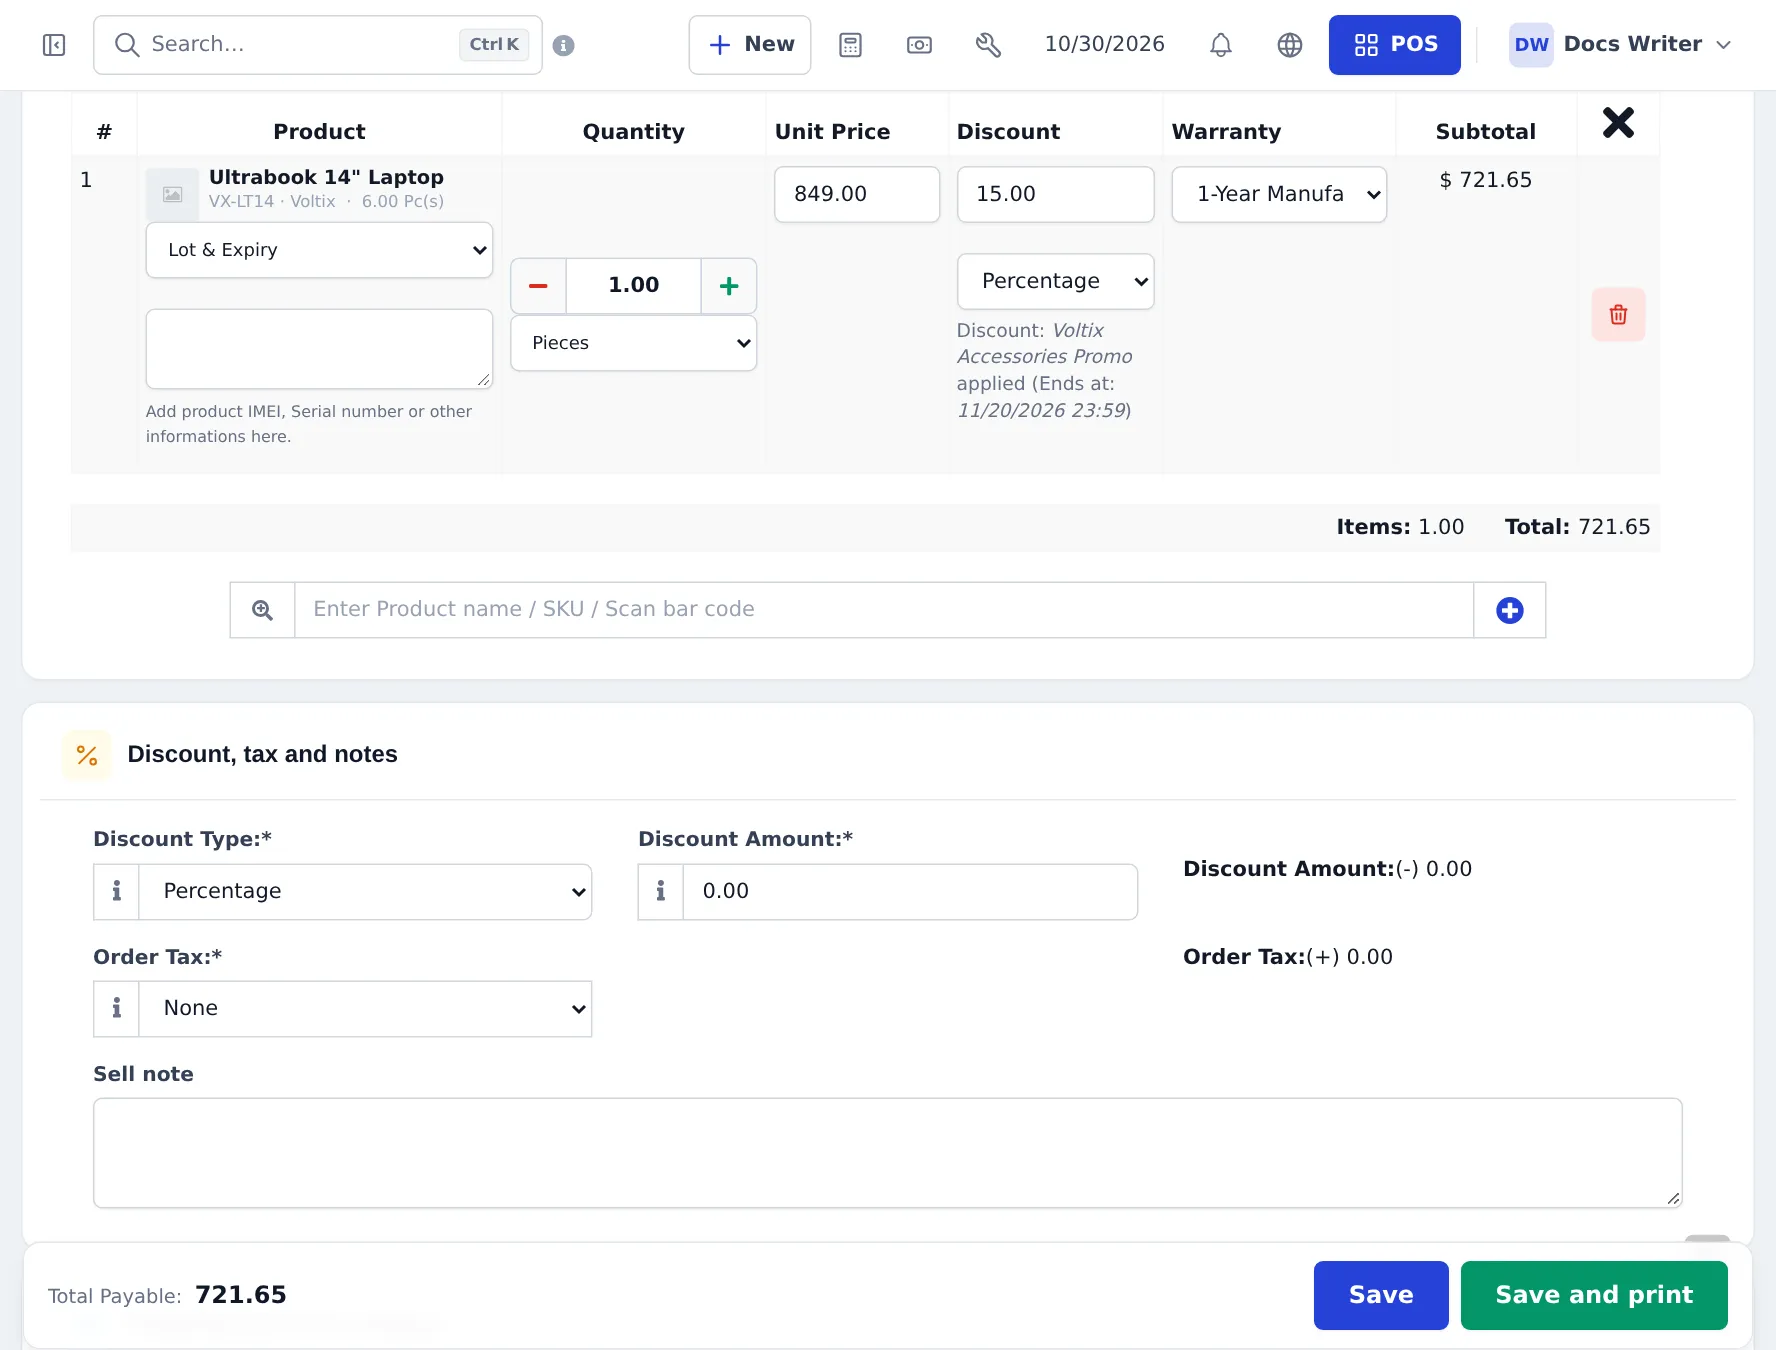Open the notifications bell
The height and width of the screenshot is (1350, 1776).
(x=1221, y=45)
